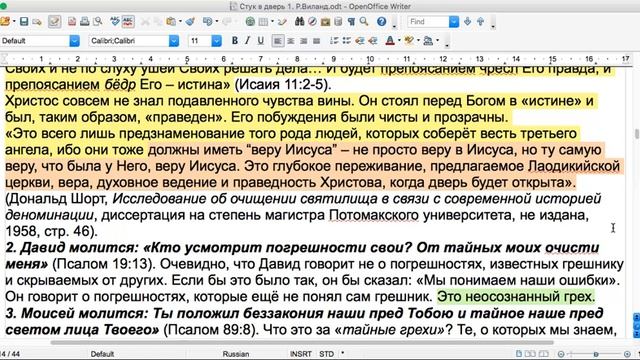
Task: Open the Paste options dropdown arrow
Action: (180, 22)
